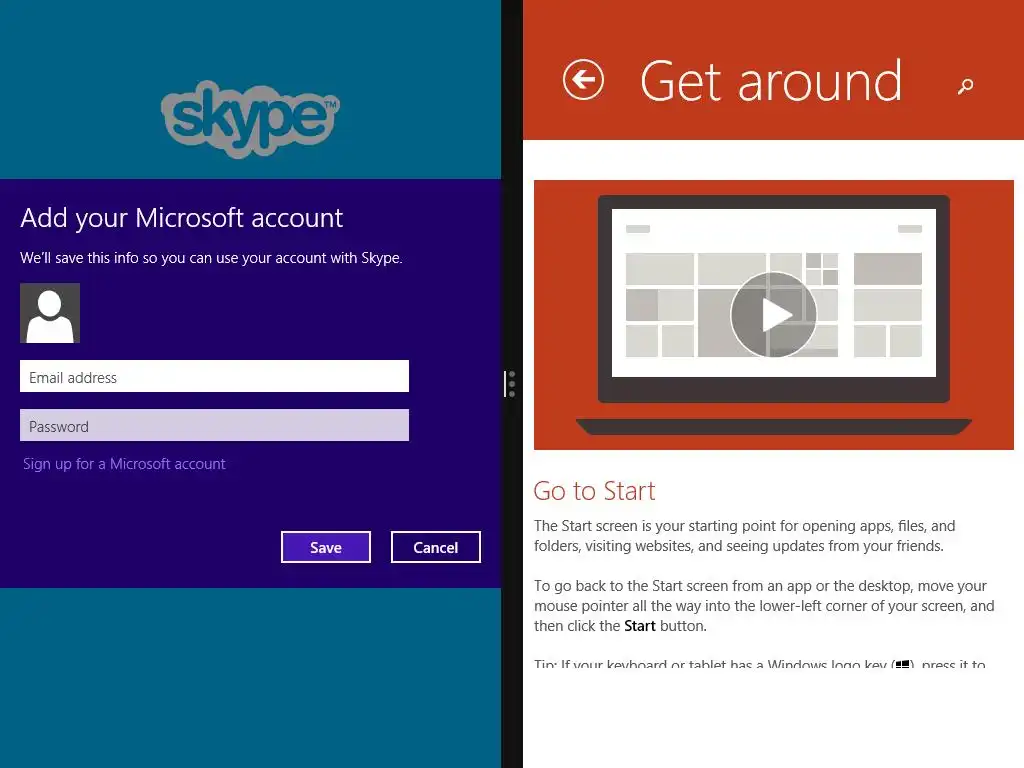Play the Go to Start video
This screenshot has height=768, width=1024.
point(773,314)
